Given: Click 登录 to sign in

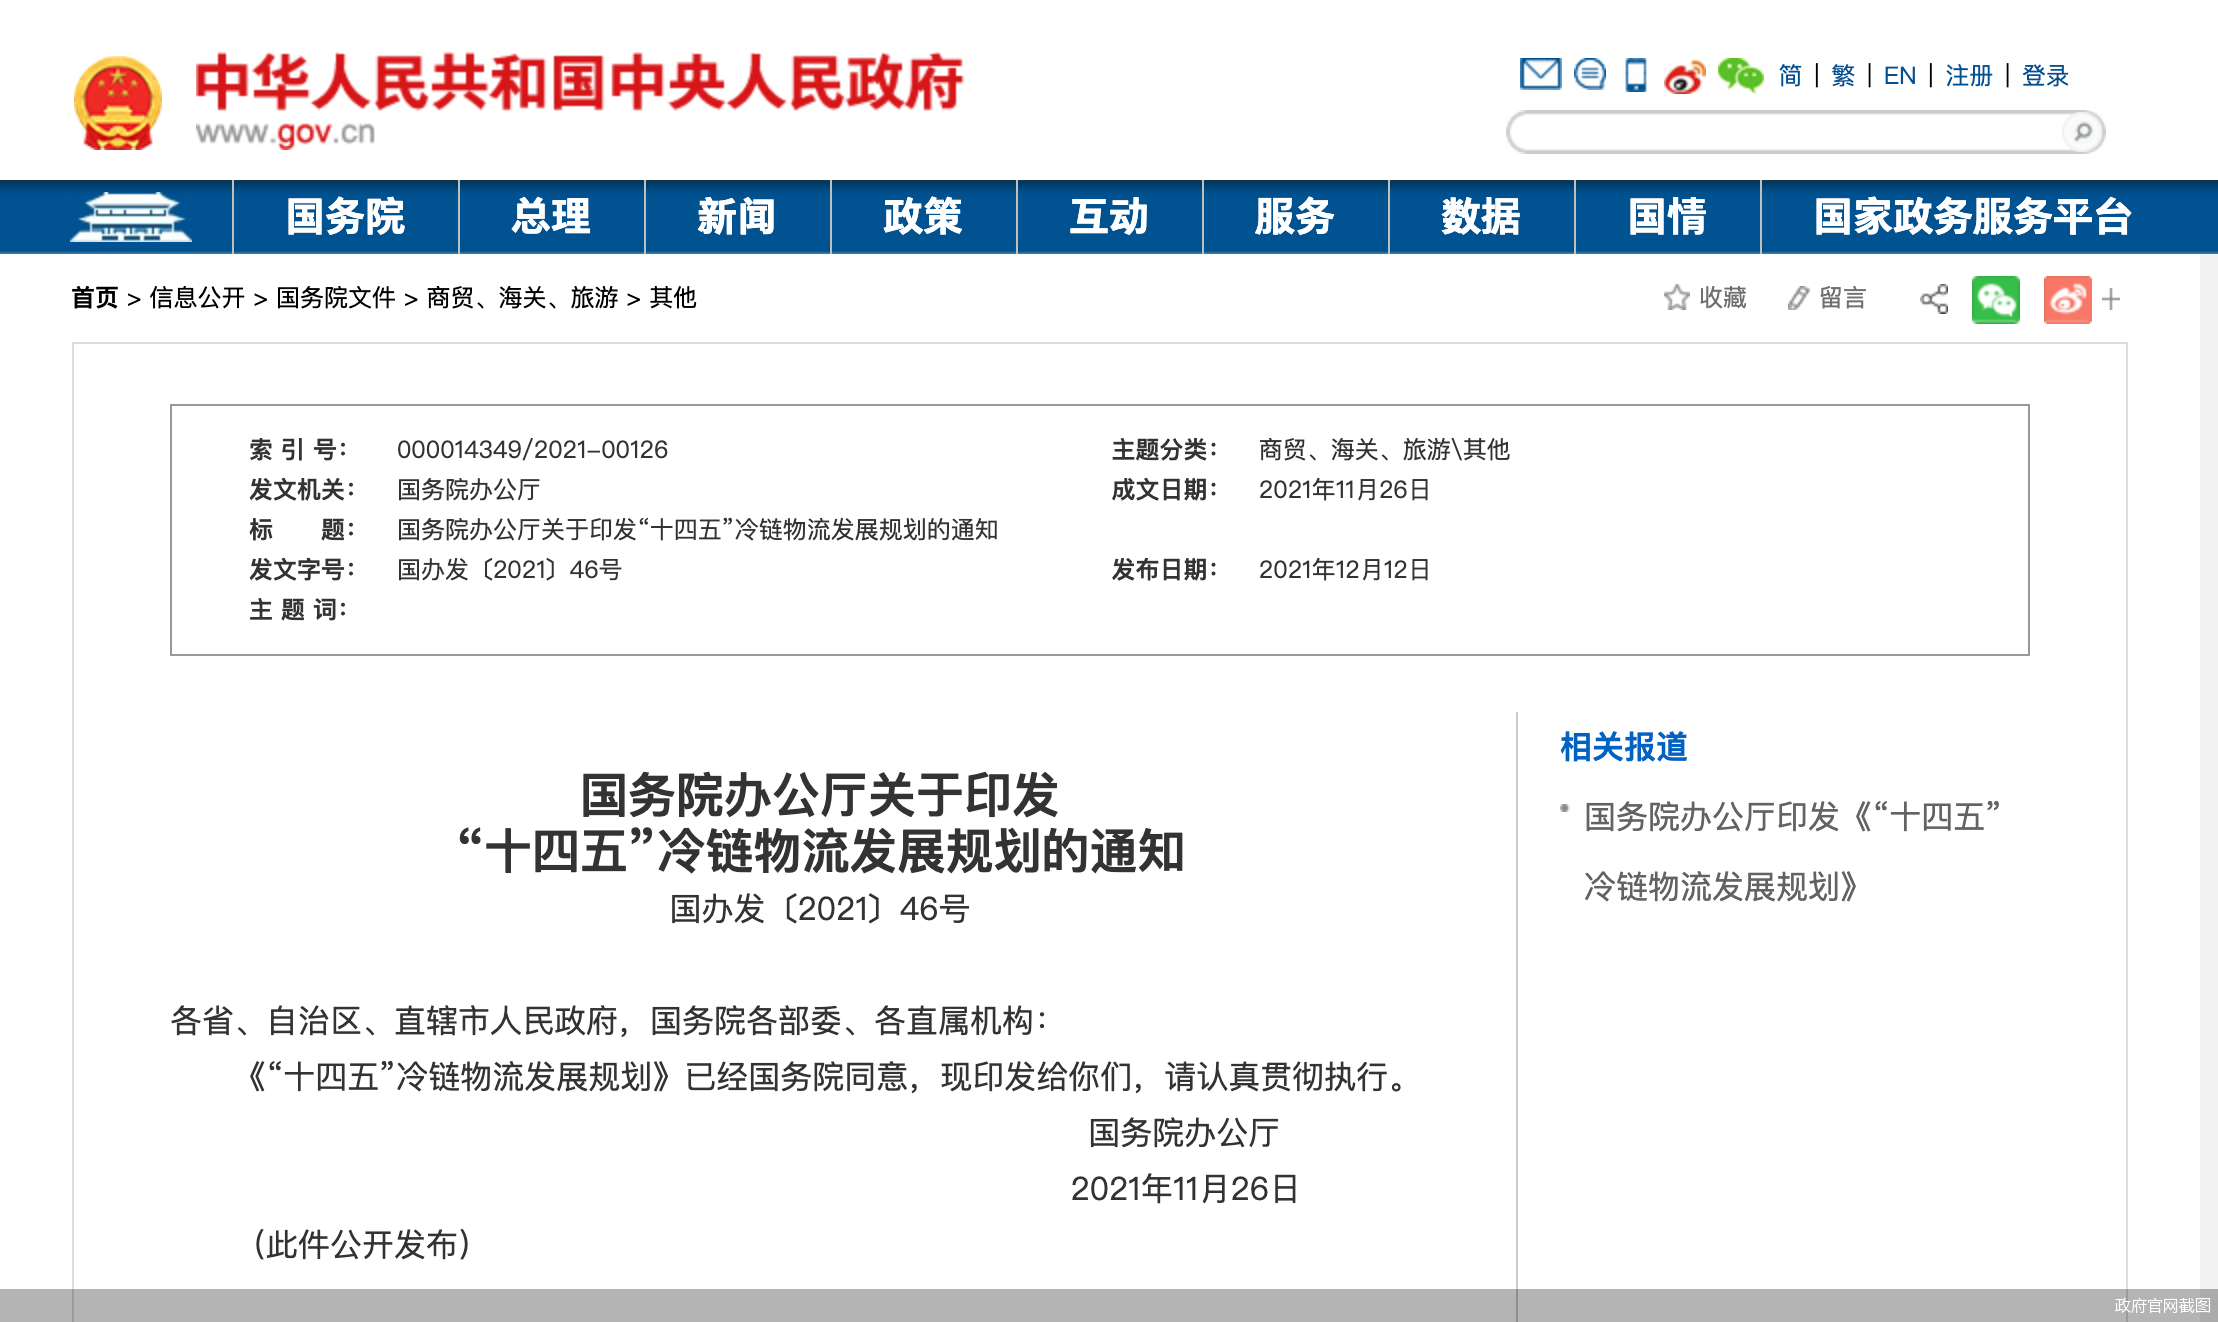Looking at the screenshot, I should tap(2046, 75).
